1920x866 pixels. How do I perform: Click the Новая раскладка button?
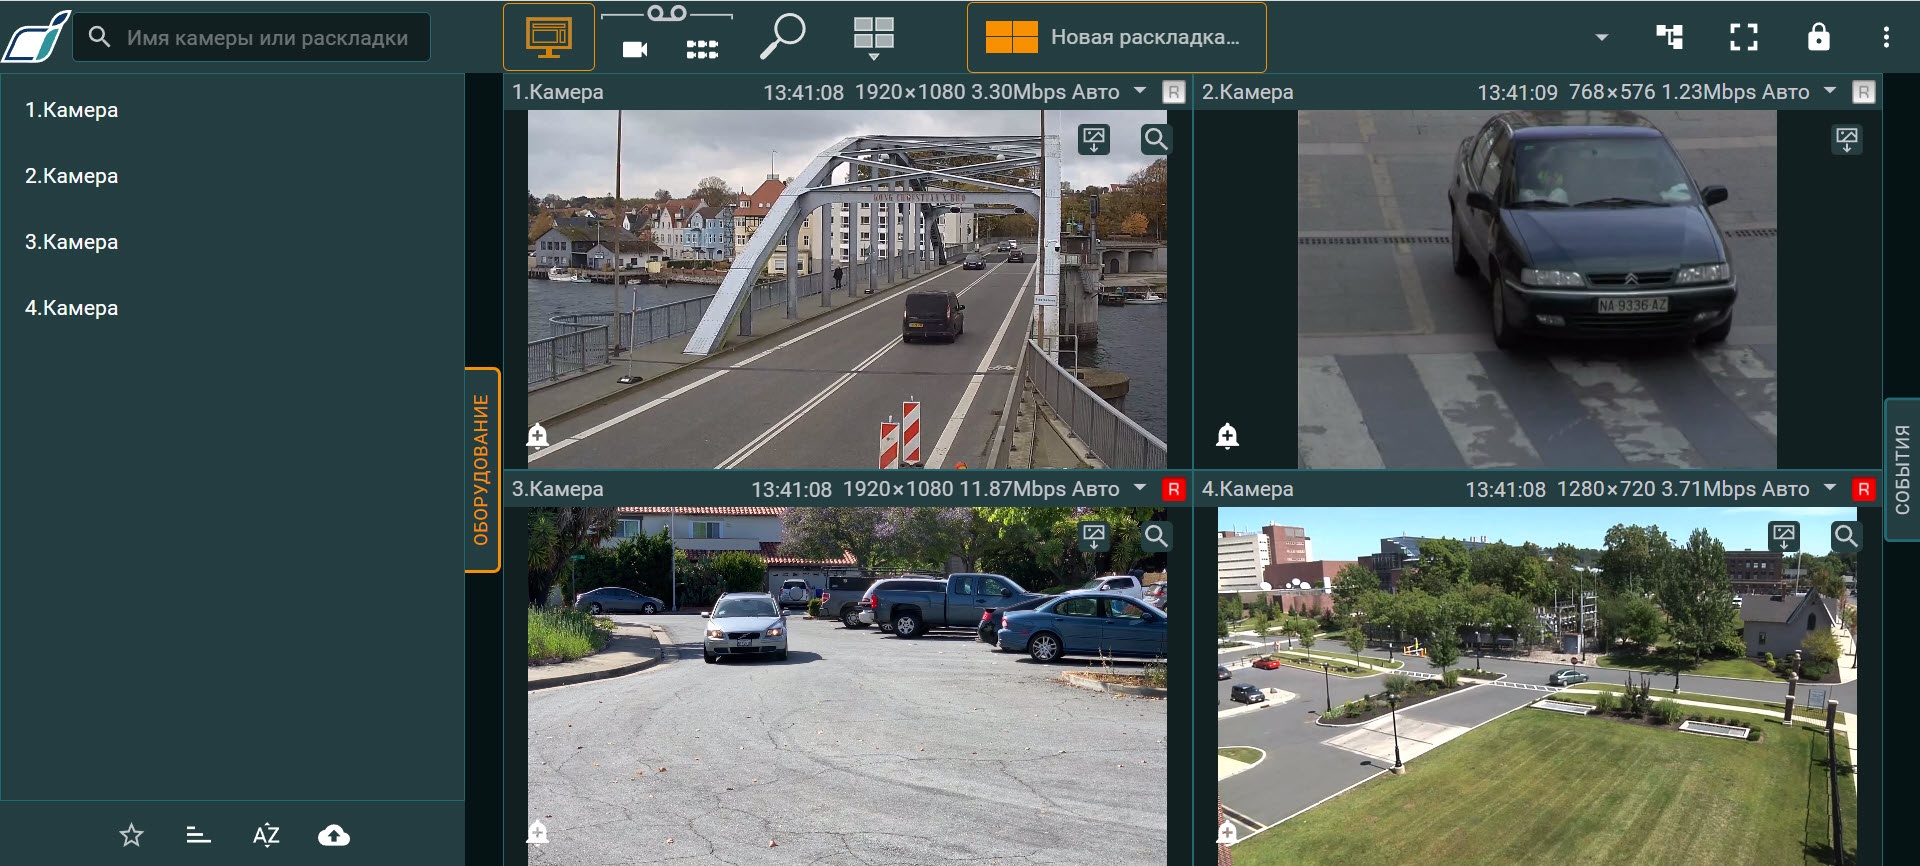[x=1116, y=37]
